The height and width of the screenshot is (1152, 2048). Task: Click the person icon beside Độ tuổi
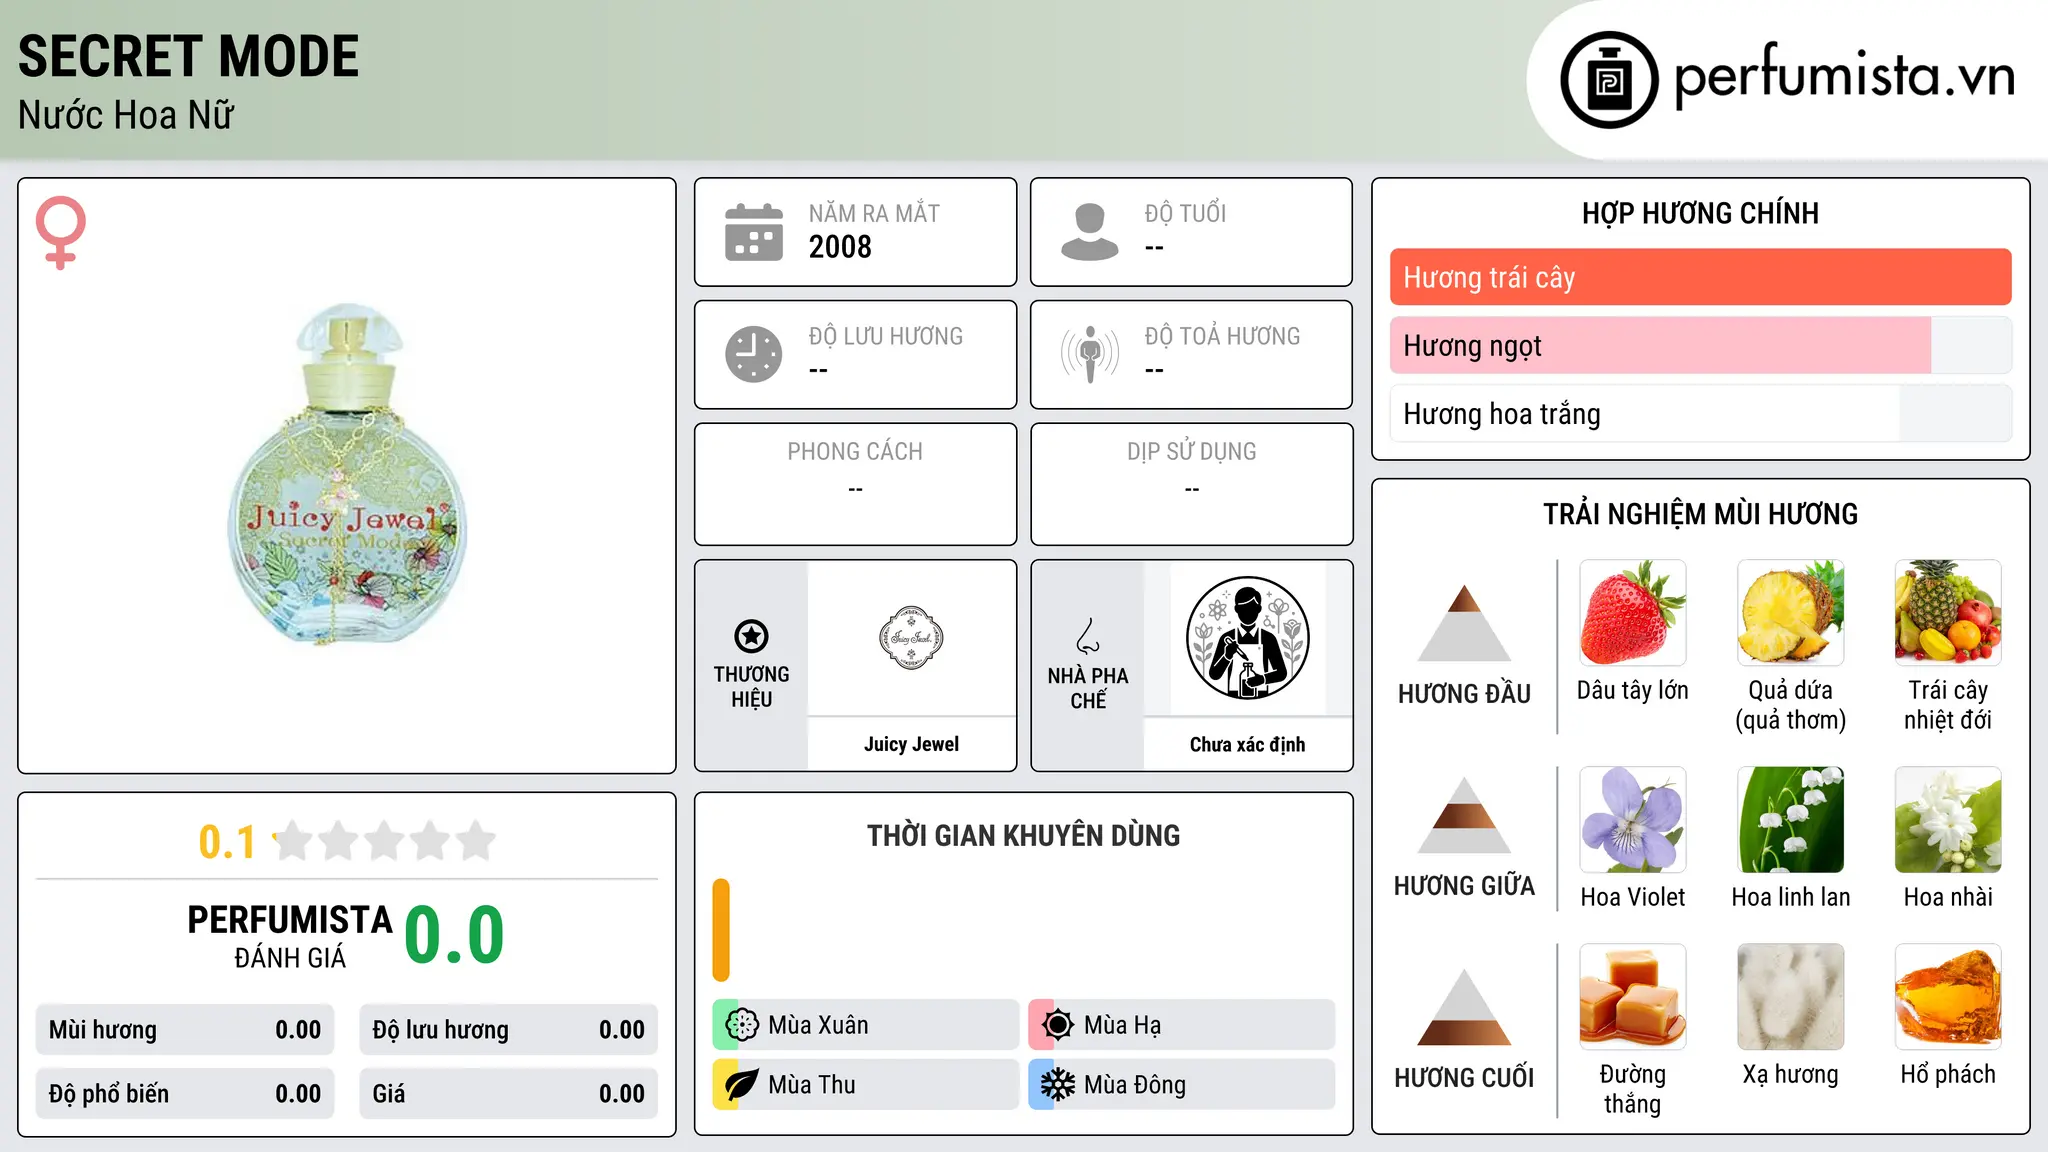(x=1090, y=232)
